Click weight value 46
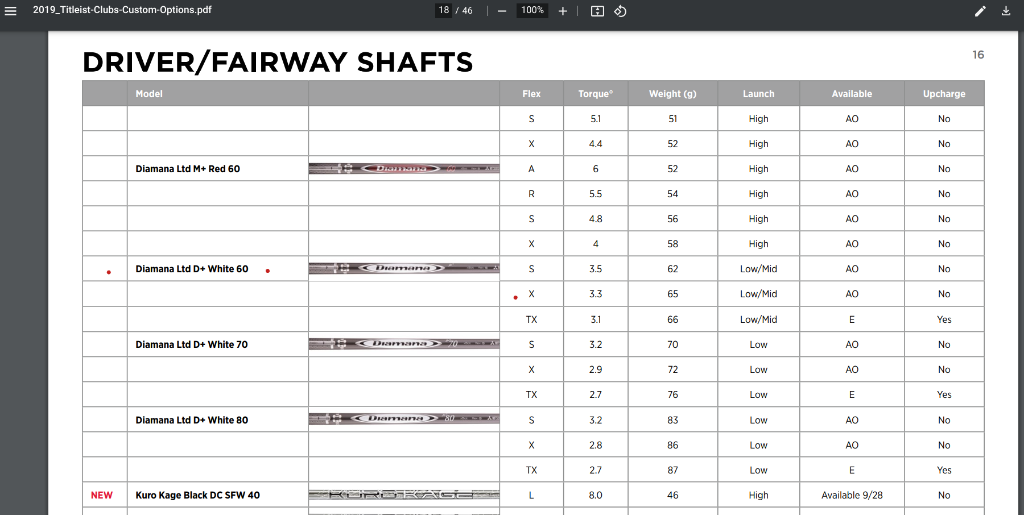The image size is (1024, 515). click(673, 495)
